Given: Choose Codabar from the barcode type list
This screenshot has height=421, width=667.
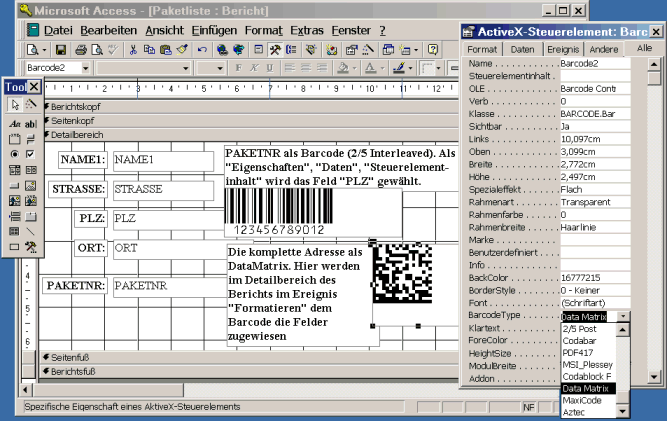Looking at the screenshot, I should pyautogui.click(x=588, y=341).
